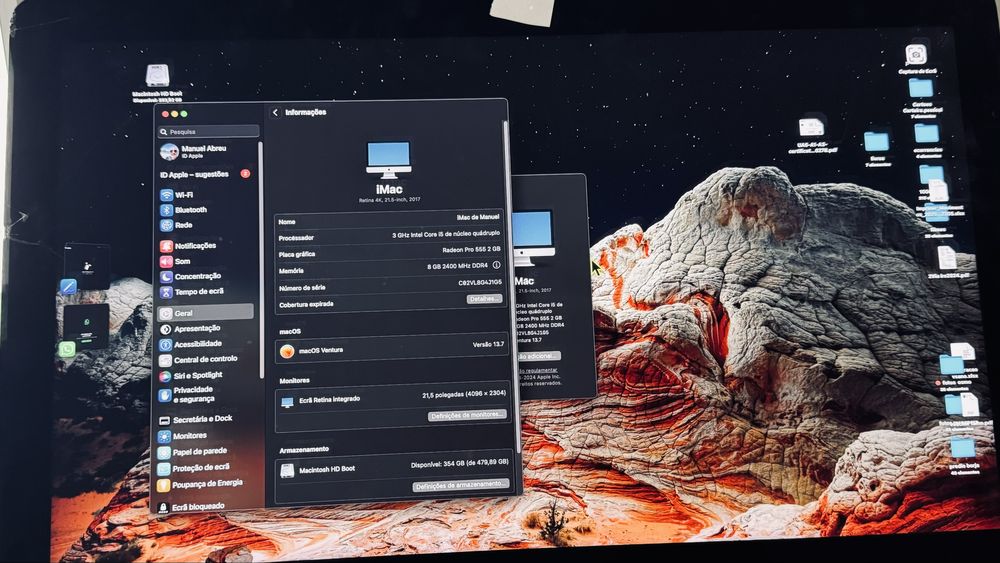Open Definições de armazenamento button
Viewport: 1000px width, 563px height.
coord(461,485)
